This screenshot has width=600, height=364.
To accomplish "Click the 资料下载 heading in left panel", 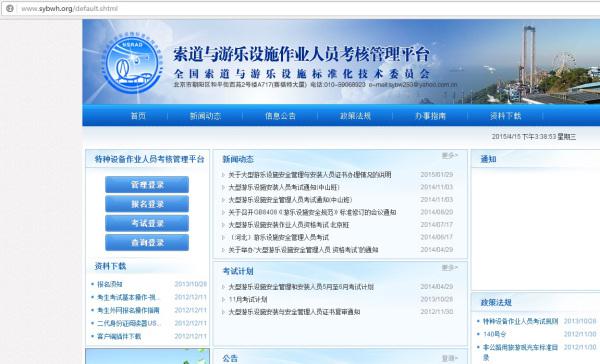I will tap(110, 266).
